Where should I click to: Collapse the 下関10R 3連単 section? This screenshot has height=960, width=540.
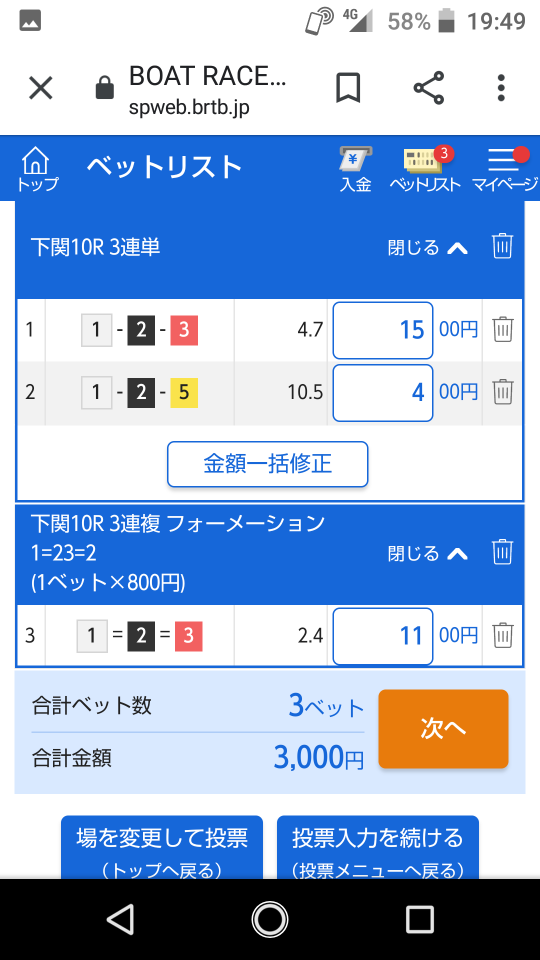428,247
